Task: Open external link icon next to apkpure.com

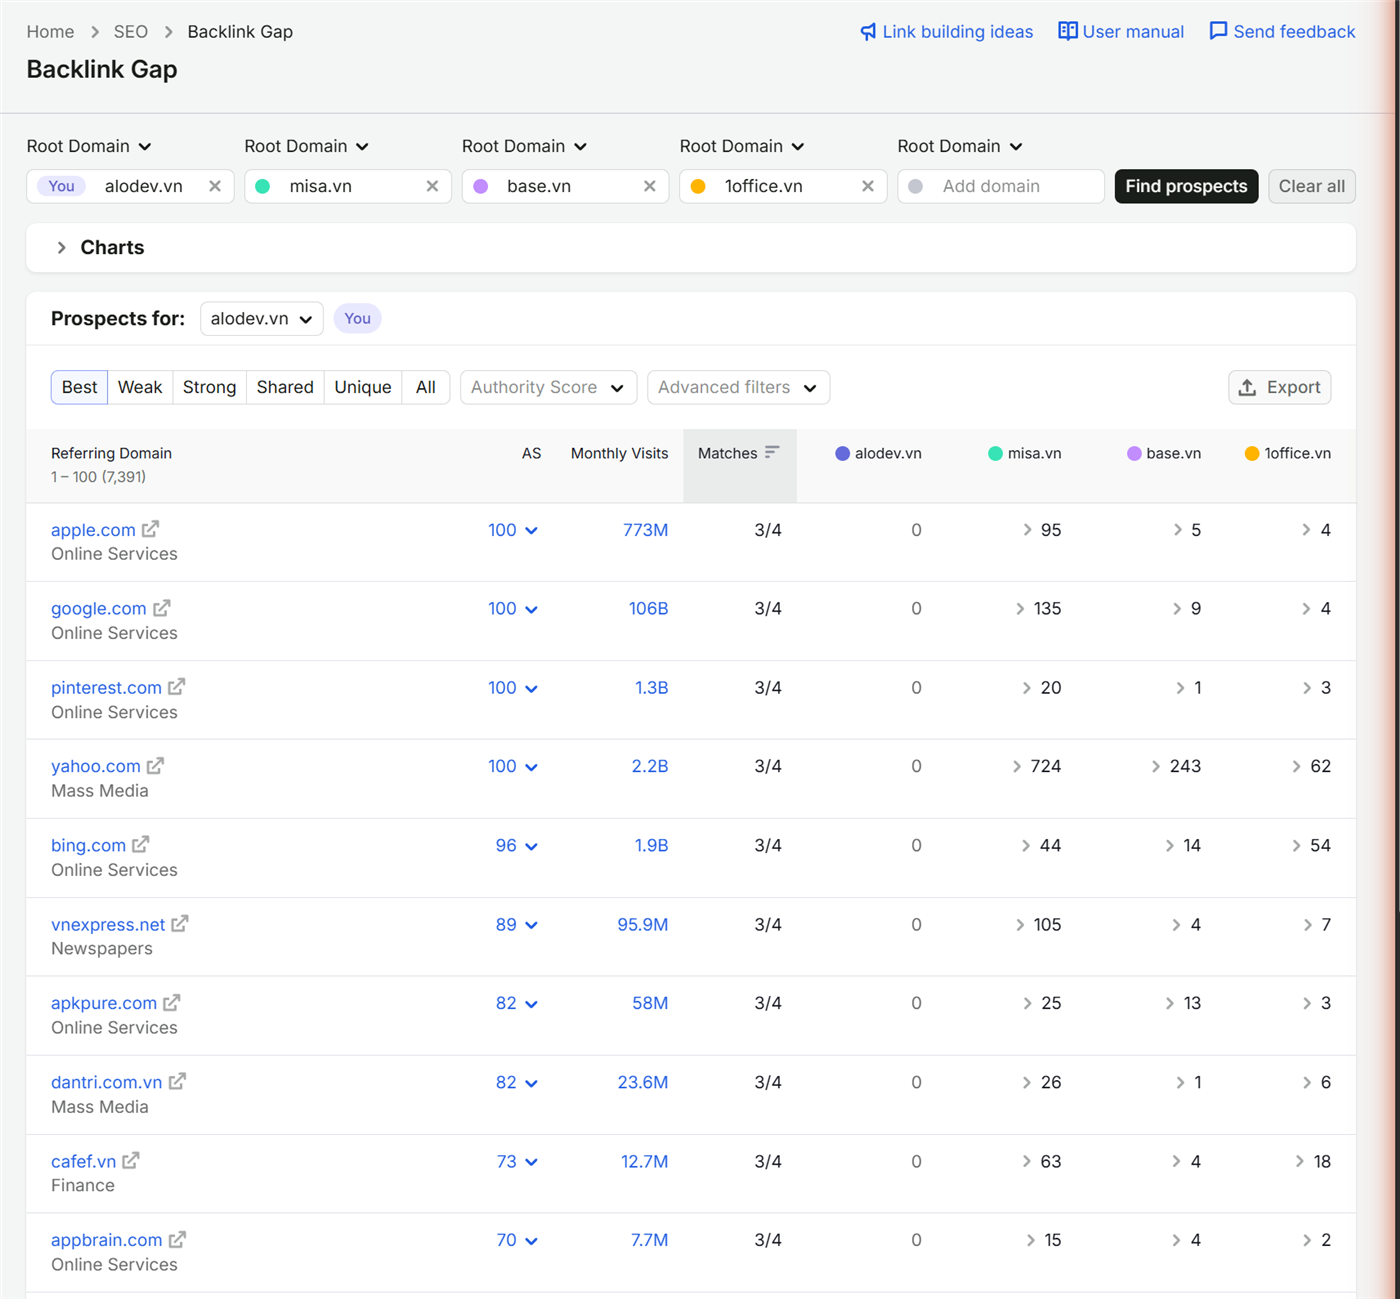Action: (172, 1003)
